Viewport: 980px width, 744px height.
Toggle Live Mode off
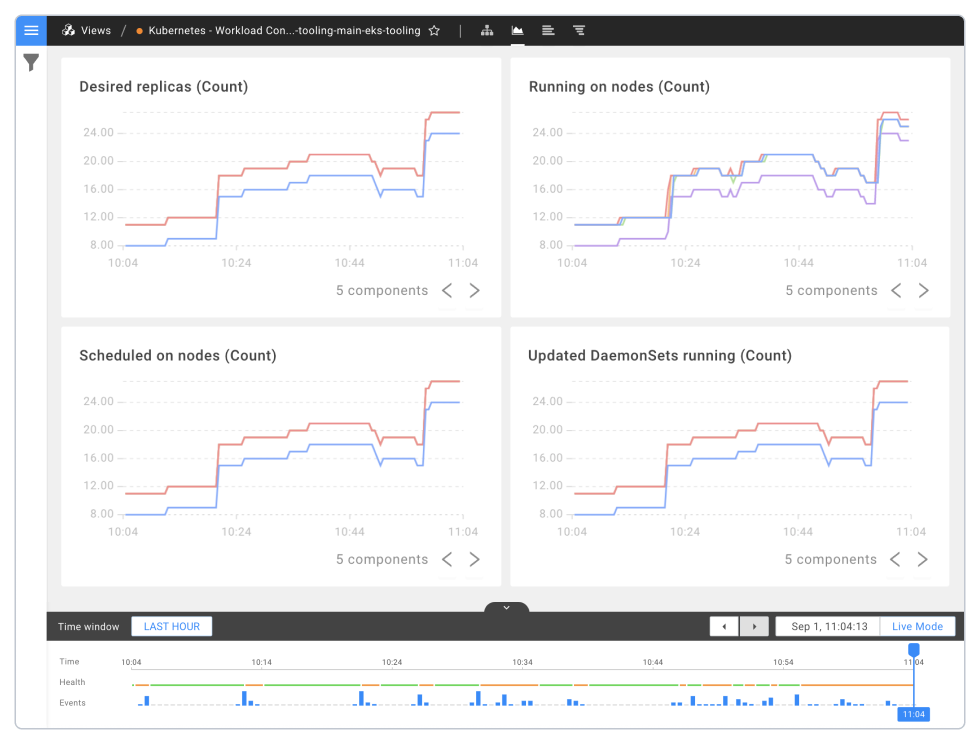coord(917,626)
